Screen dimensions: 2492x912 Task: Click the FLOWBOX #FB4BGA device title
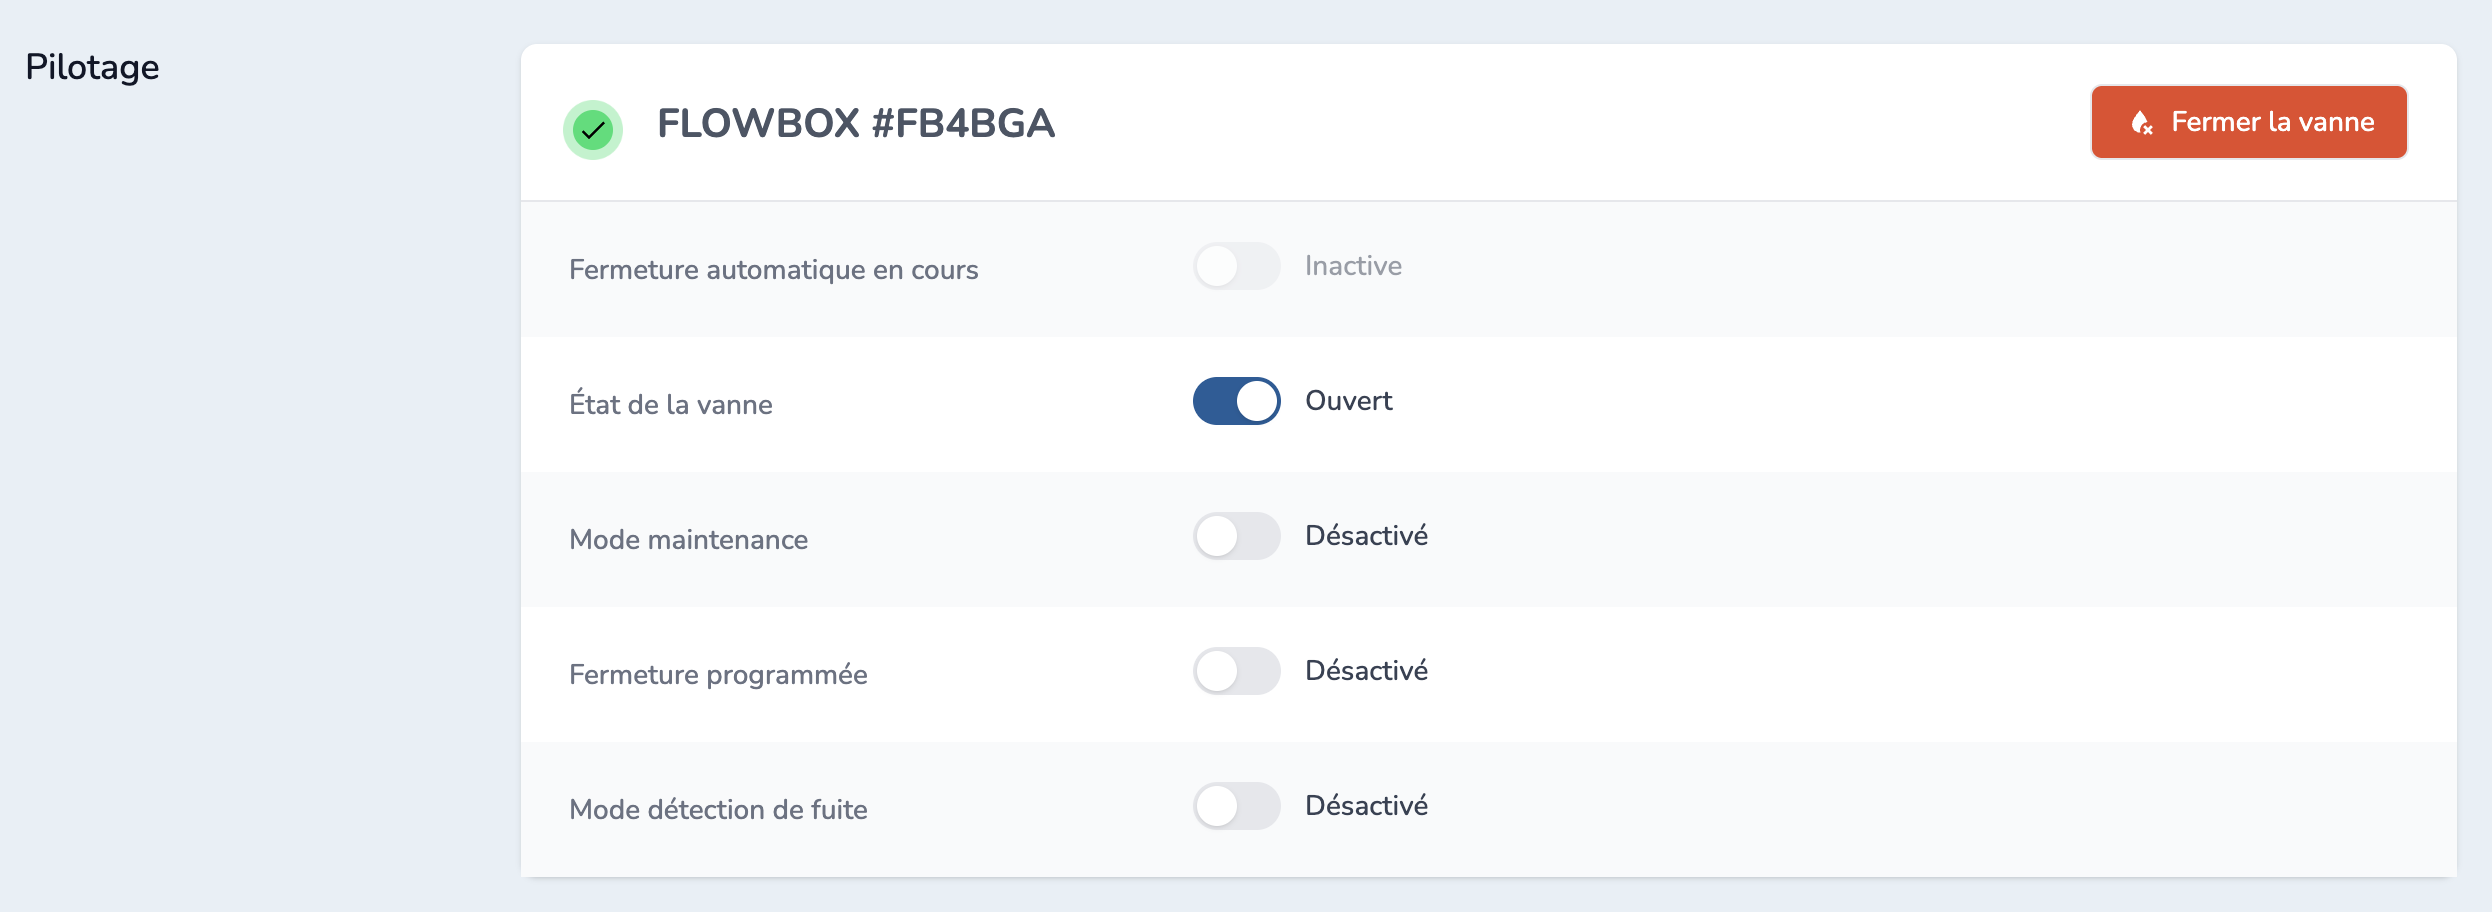point(857,122)
